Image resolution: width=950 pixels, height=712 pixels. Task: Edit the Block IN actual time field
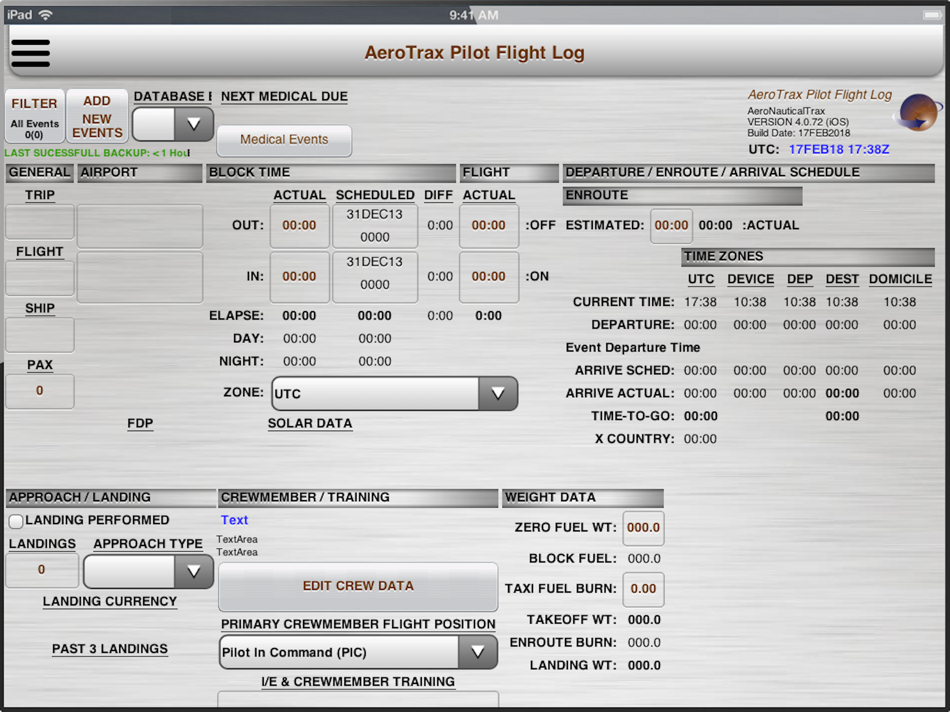point(299,277)
